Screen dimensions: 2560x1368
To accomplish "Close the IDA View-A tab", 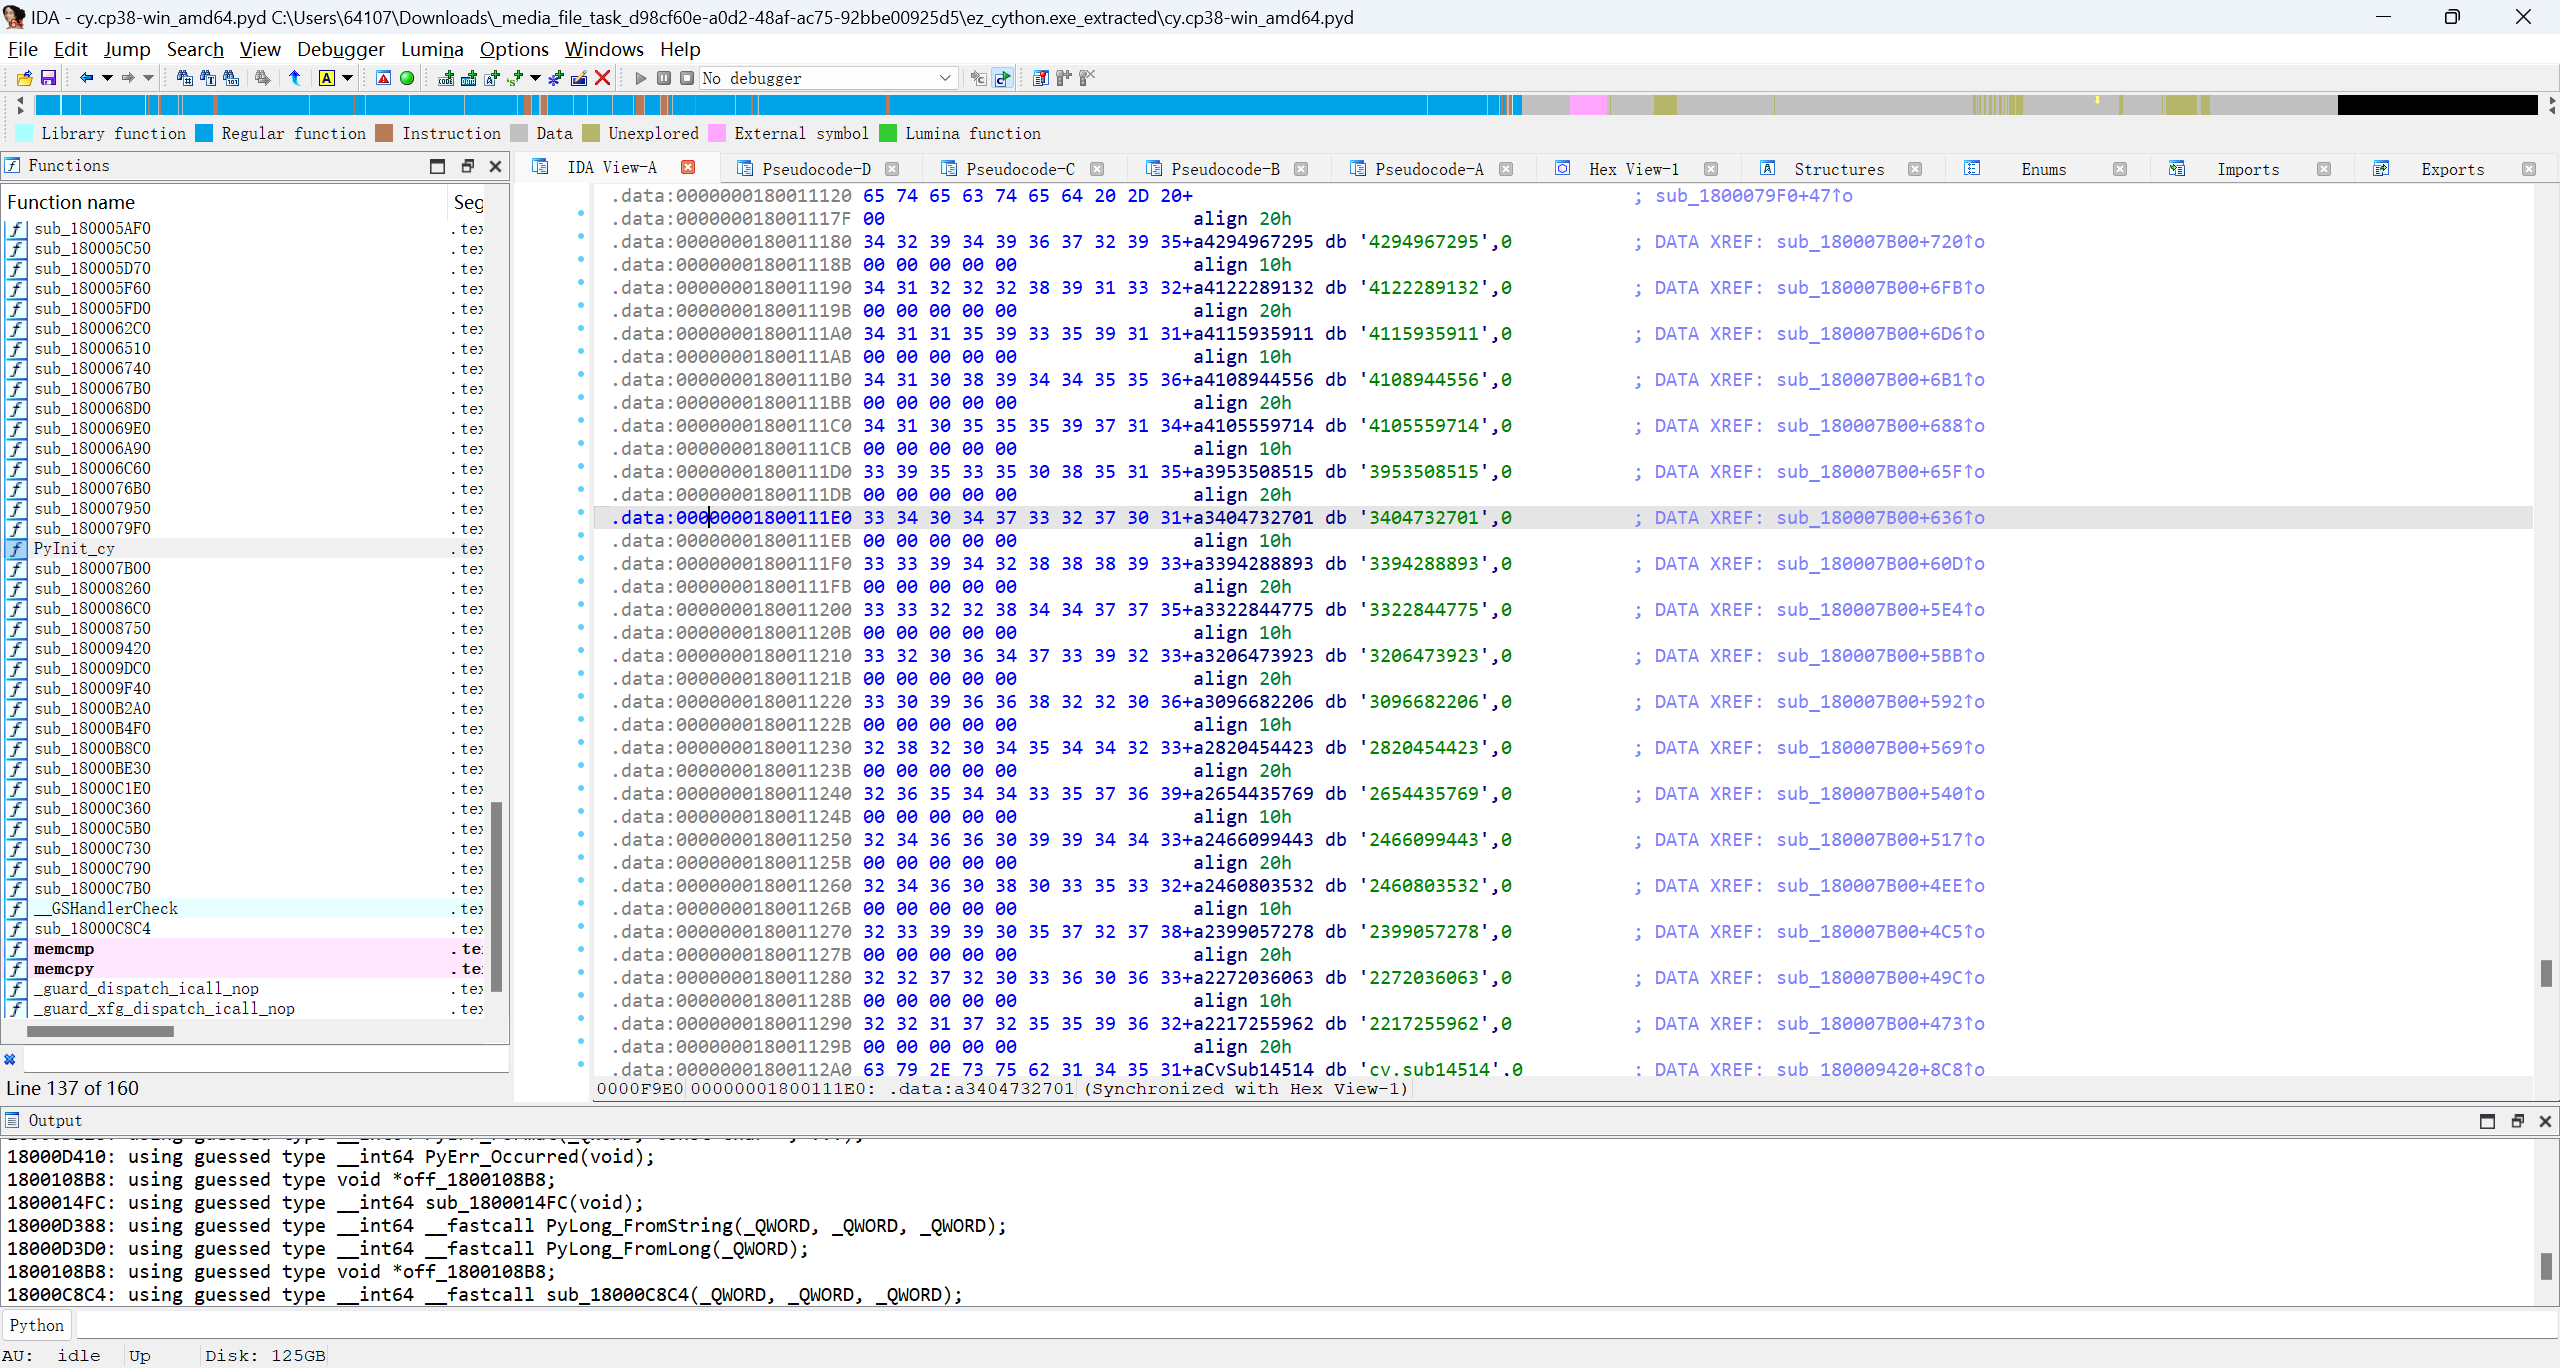I will [688, 167].
